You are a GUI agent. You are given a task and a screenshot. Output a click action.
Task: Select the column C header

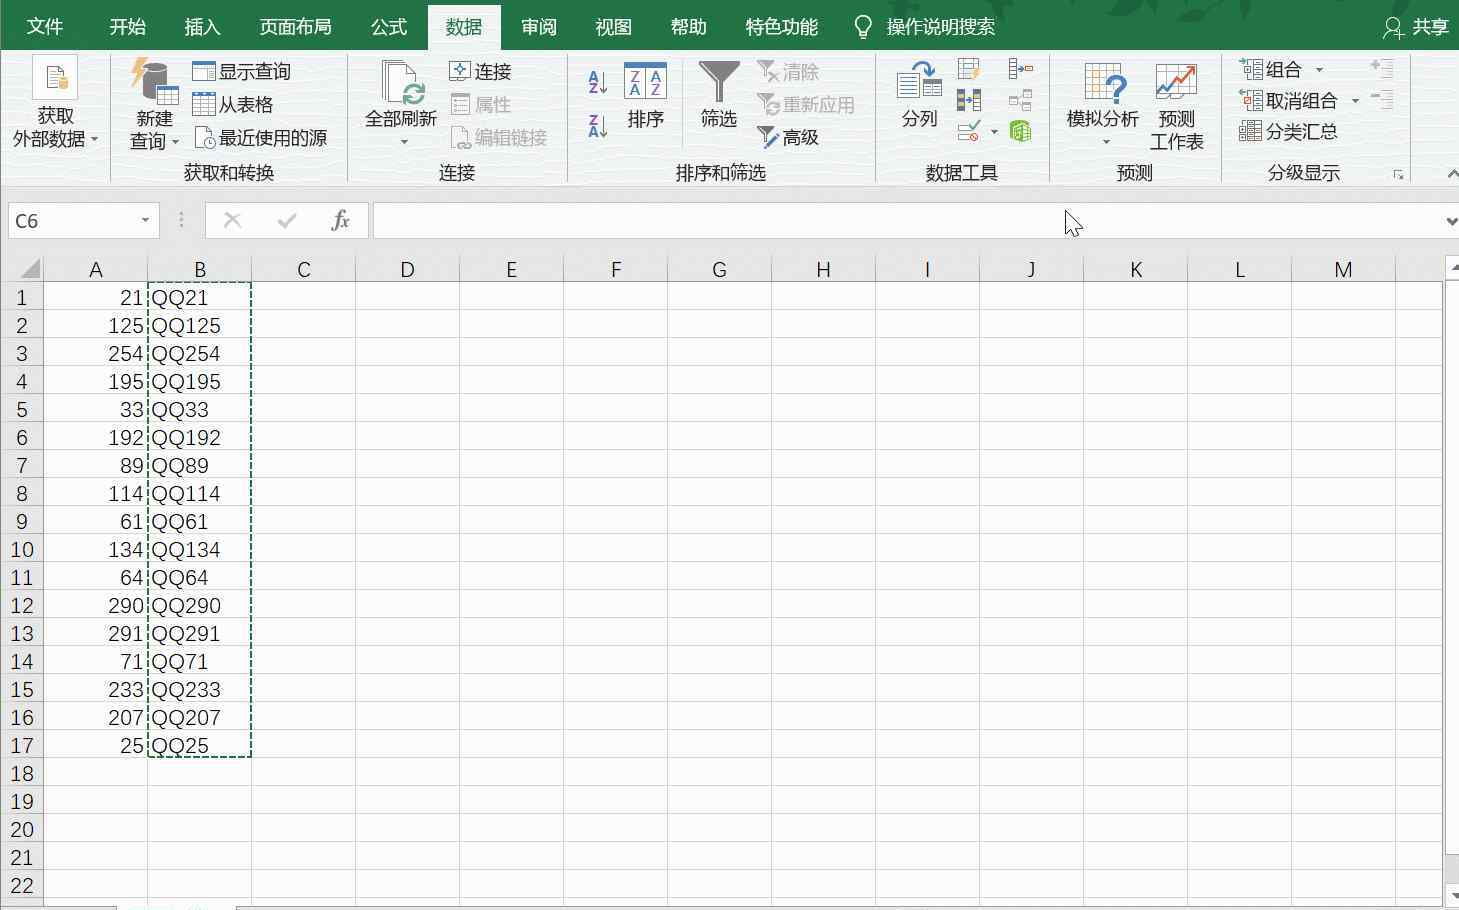coord(303,269)
